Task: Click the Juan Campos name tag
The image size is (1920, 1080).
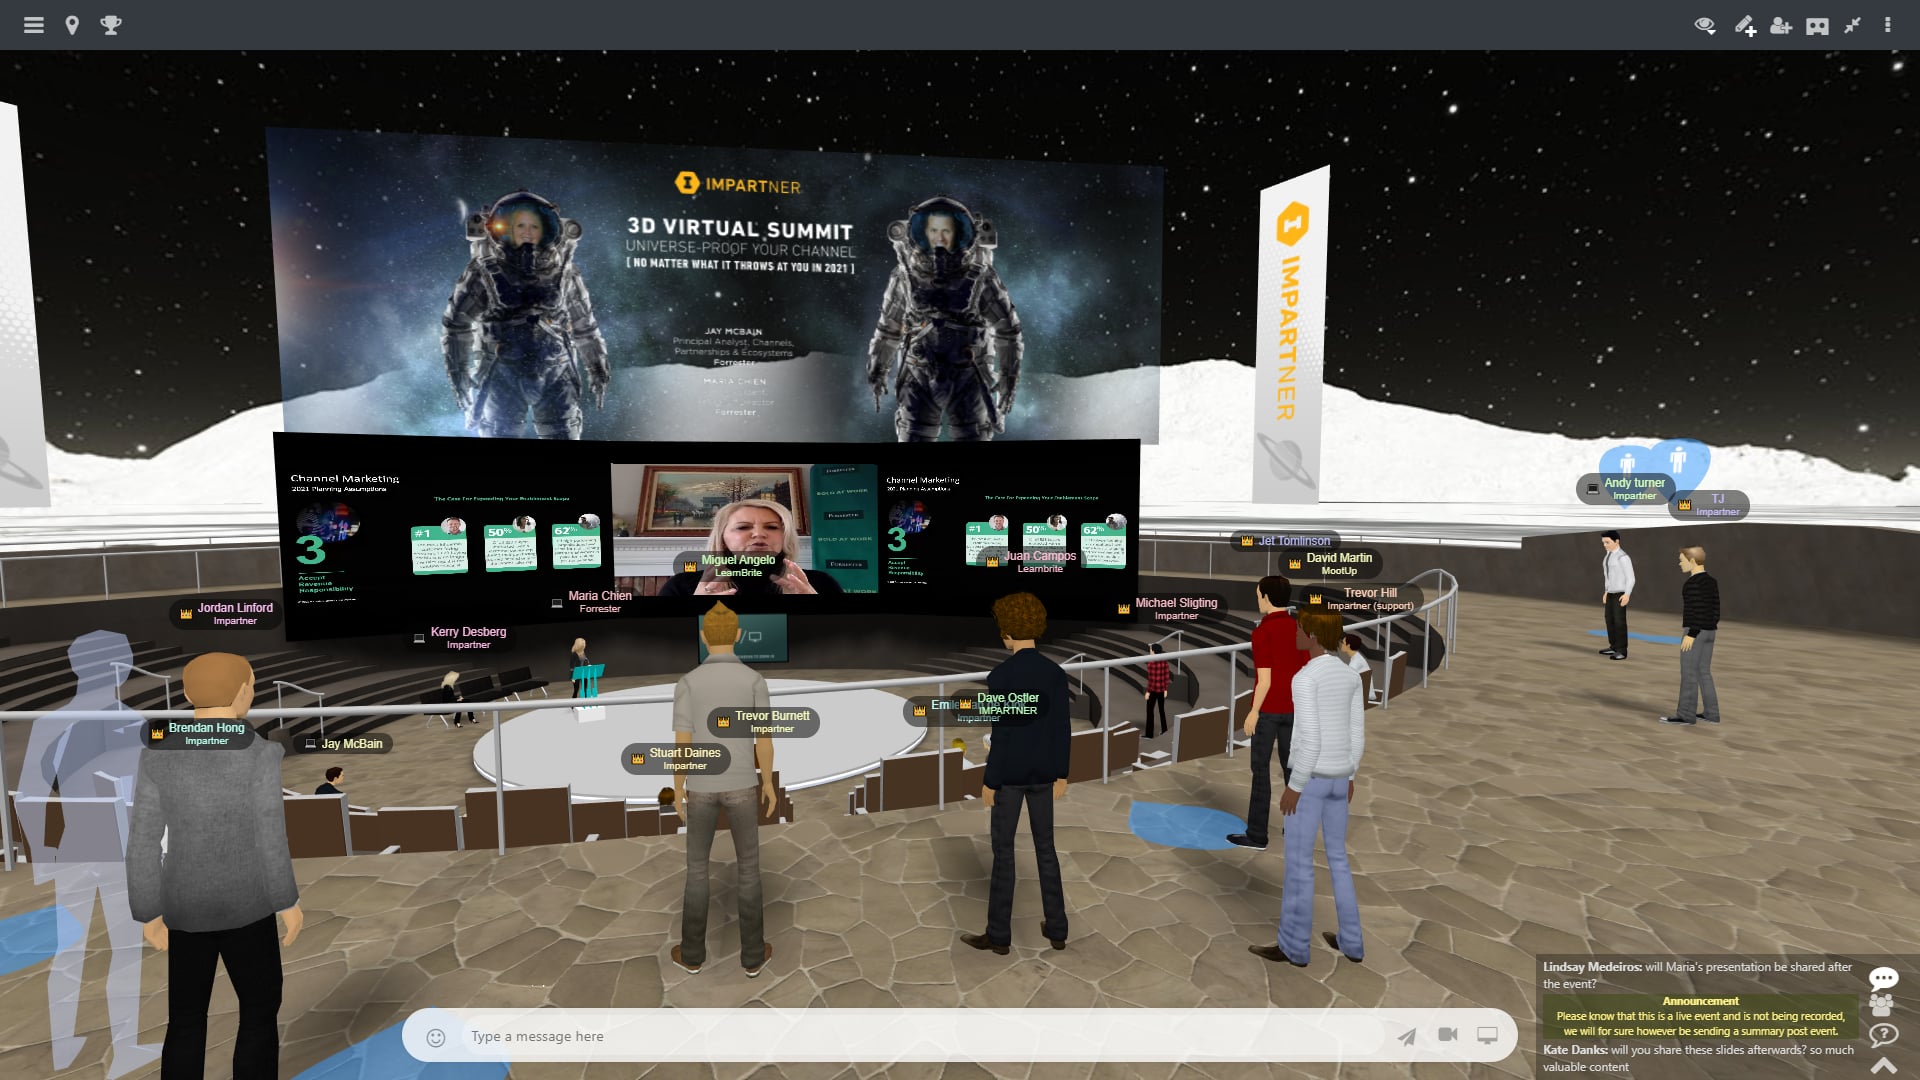Action: 1031,562
